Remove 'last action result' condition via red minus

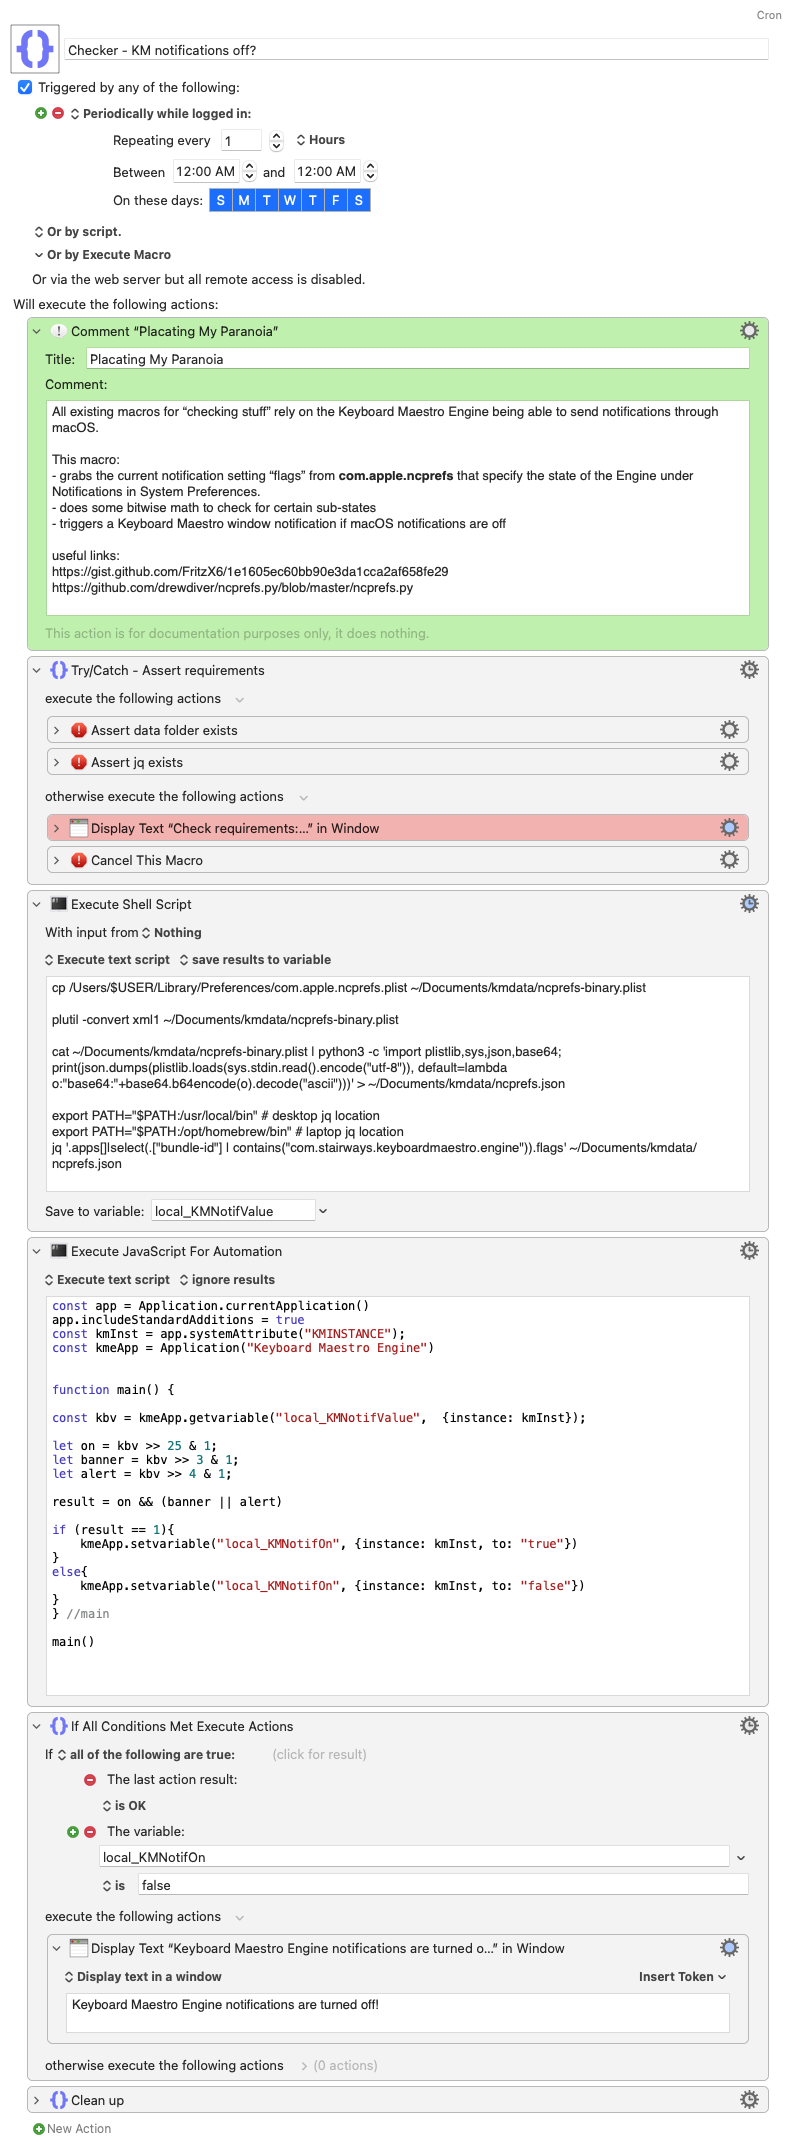[x=90, y=1780]
